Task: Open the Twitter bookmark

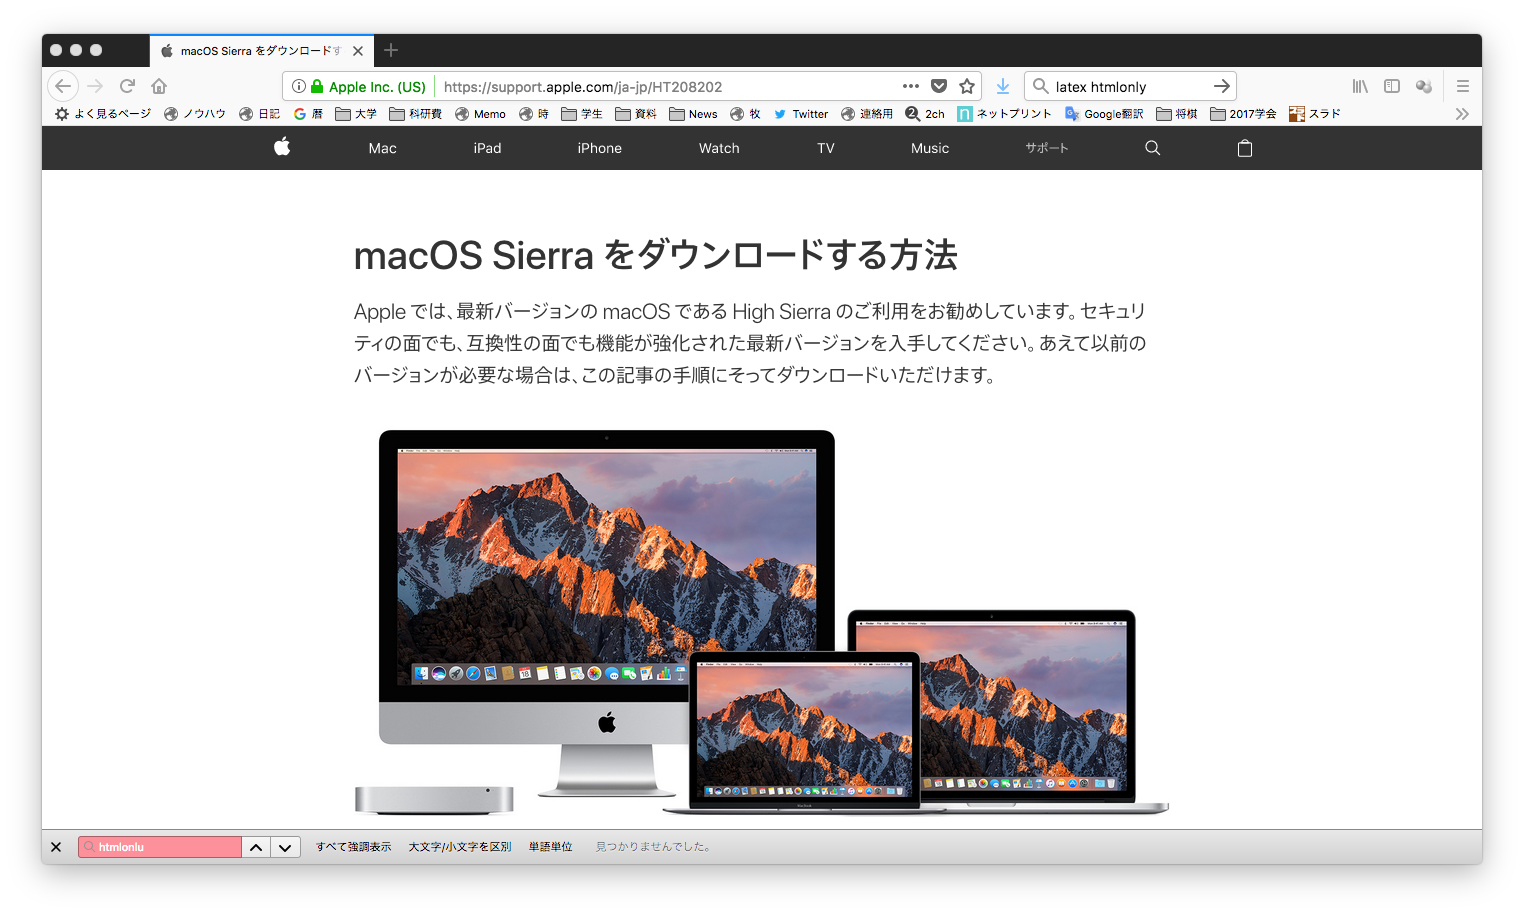Action: [801, 114]
